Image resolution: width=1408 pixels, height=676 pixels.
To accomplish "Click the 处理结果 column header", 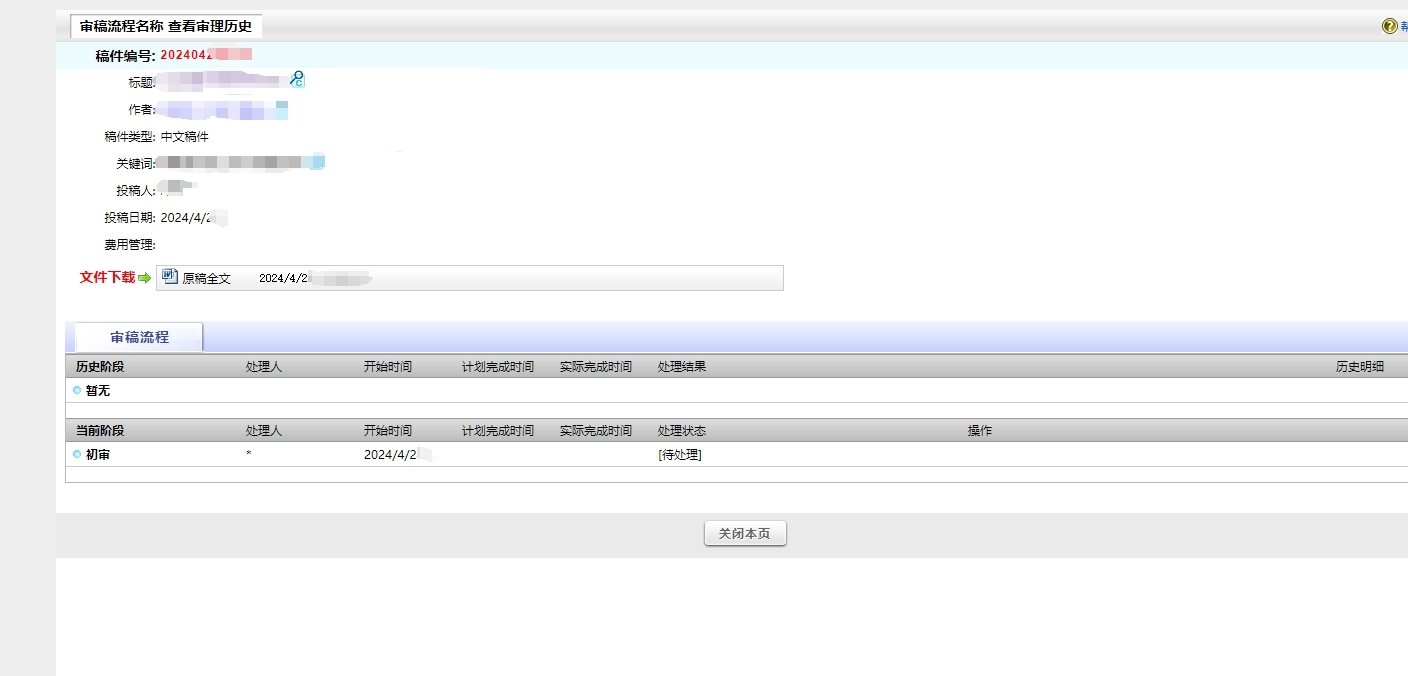I will tap(682, 367).
